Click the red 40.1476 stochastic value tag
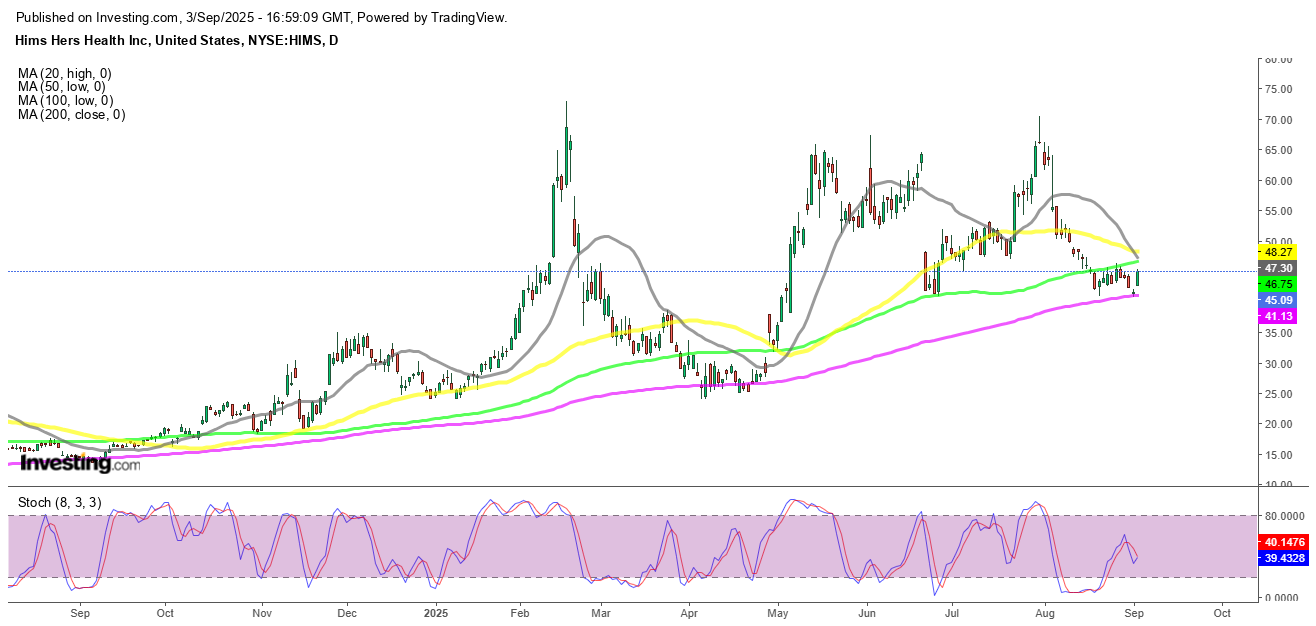Viewport: 1316px width, 626px height. point(1284,544)
